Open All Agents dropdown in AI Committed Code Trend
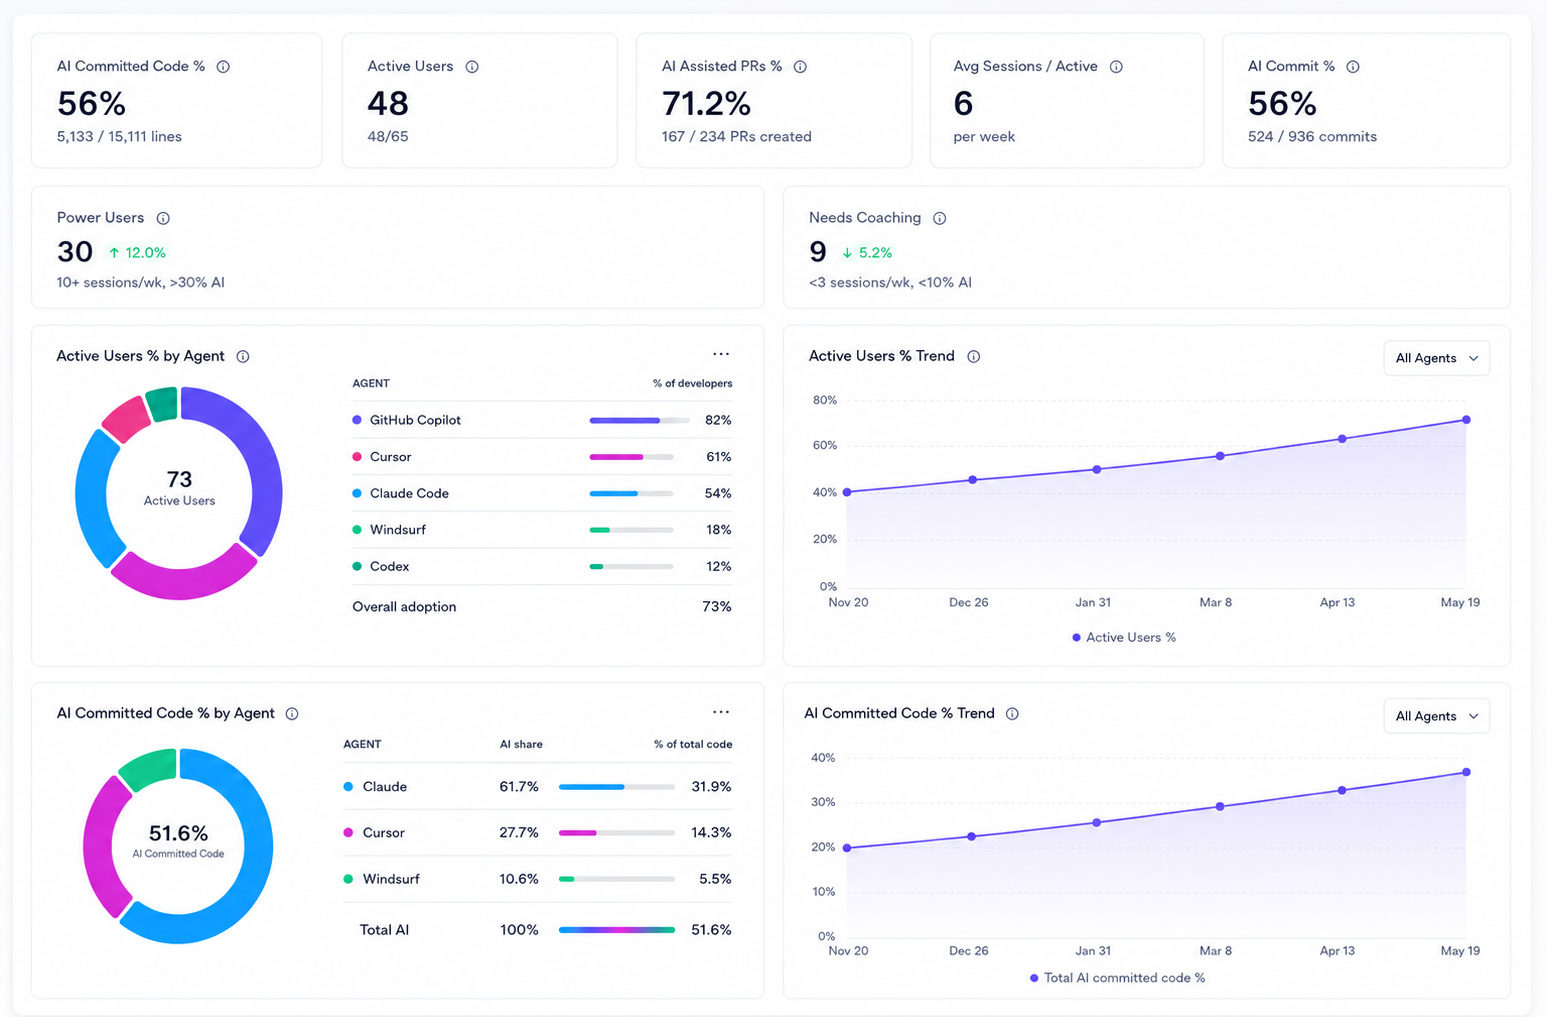 tap(1436, 716)
